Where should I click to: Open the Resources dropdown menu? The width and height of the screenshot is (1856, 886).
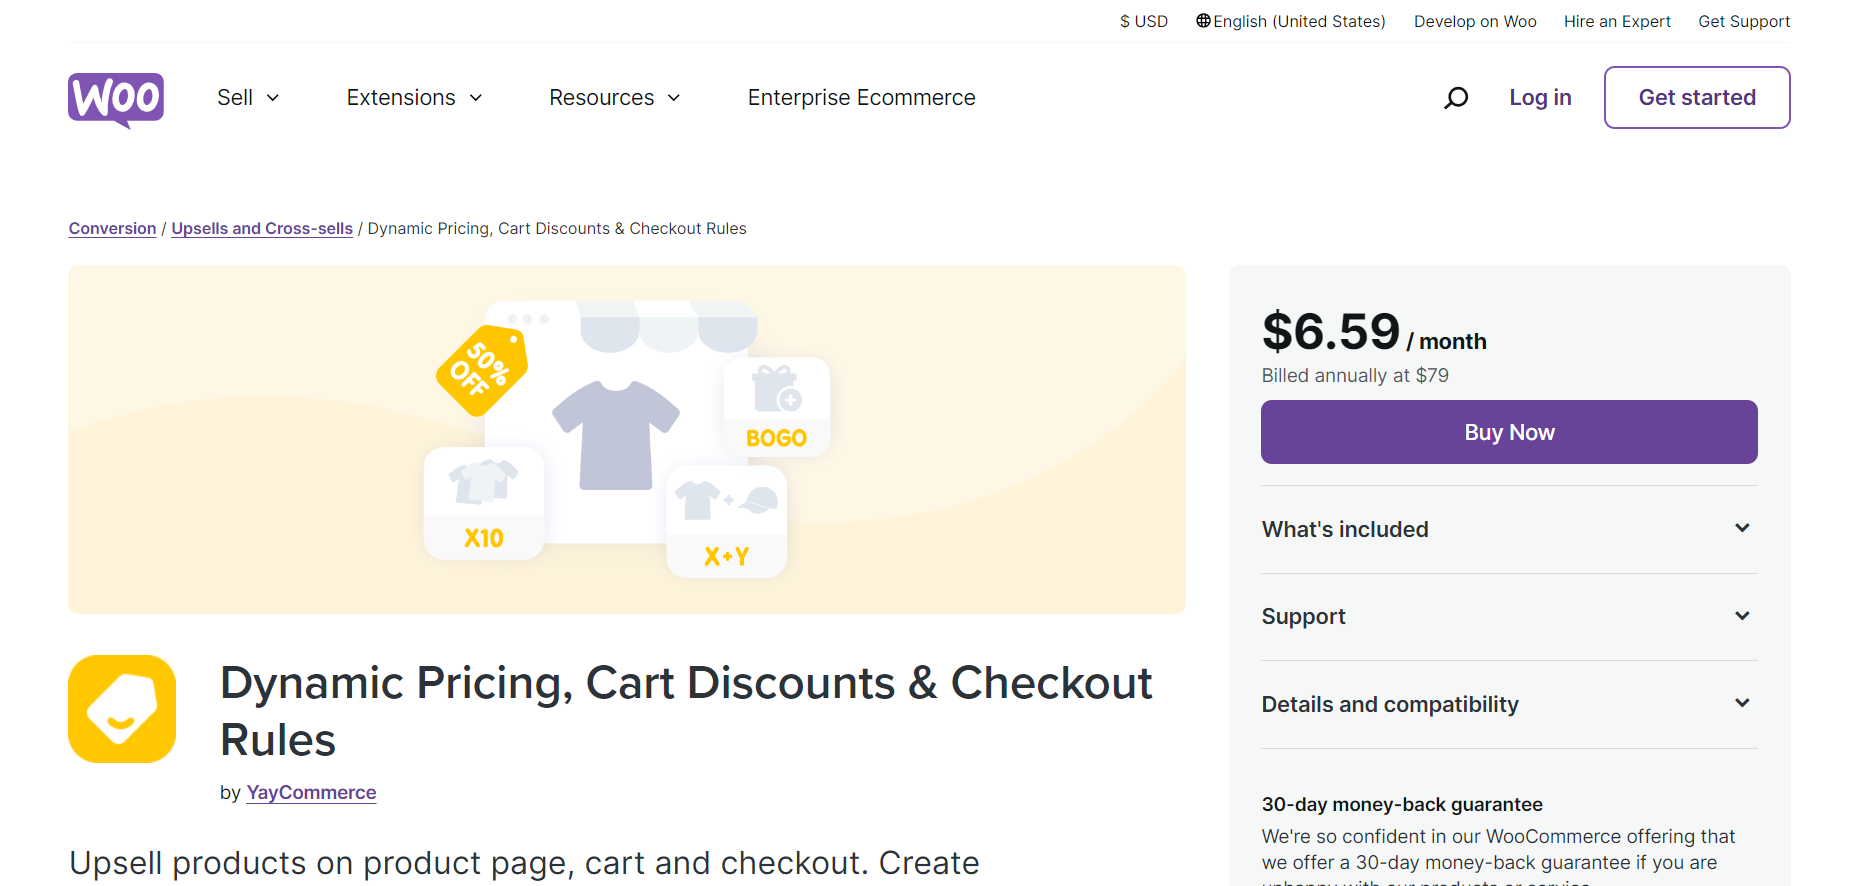(x=615, y=98)
